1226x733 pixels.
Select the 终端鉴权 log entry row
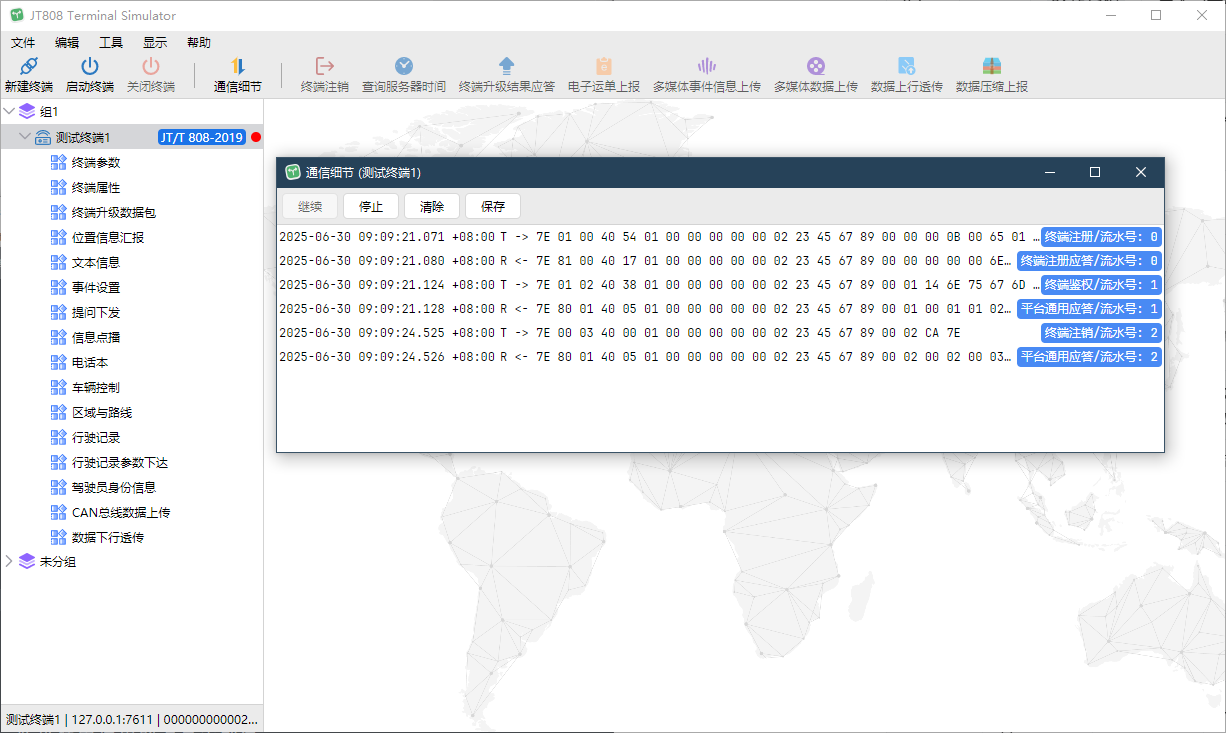(x=720, y=285)
